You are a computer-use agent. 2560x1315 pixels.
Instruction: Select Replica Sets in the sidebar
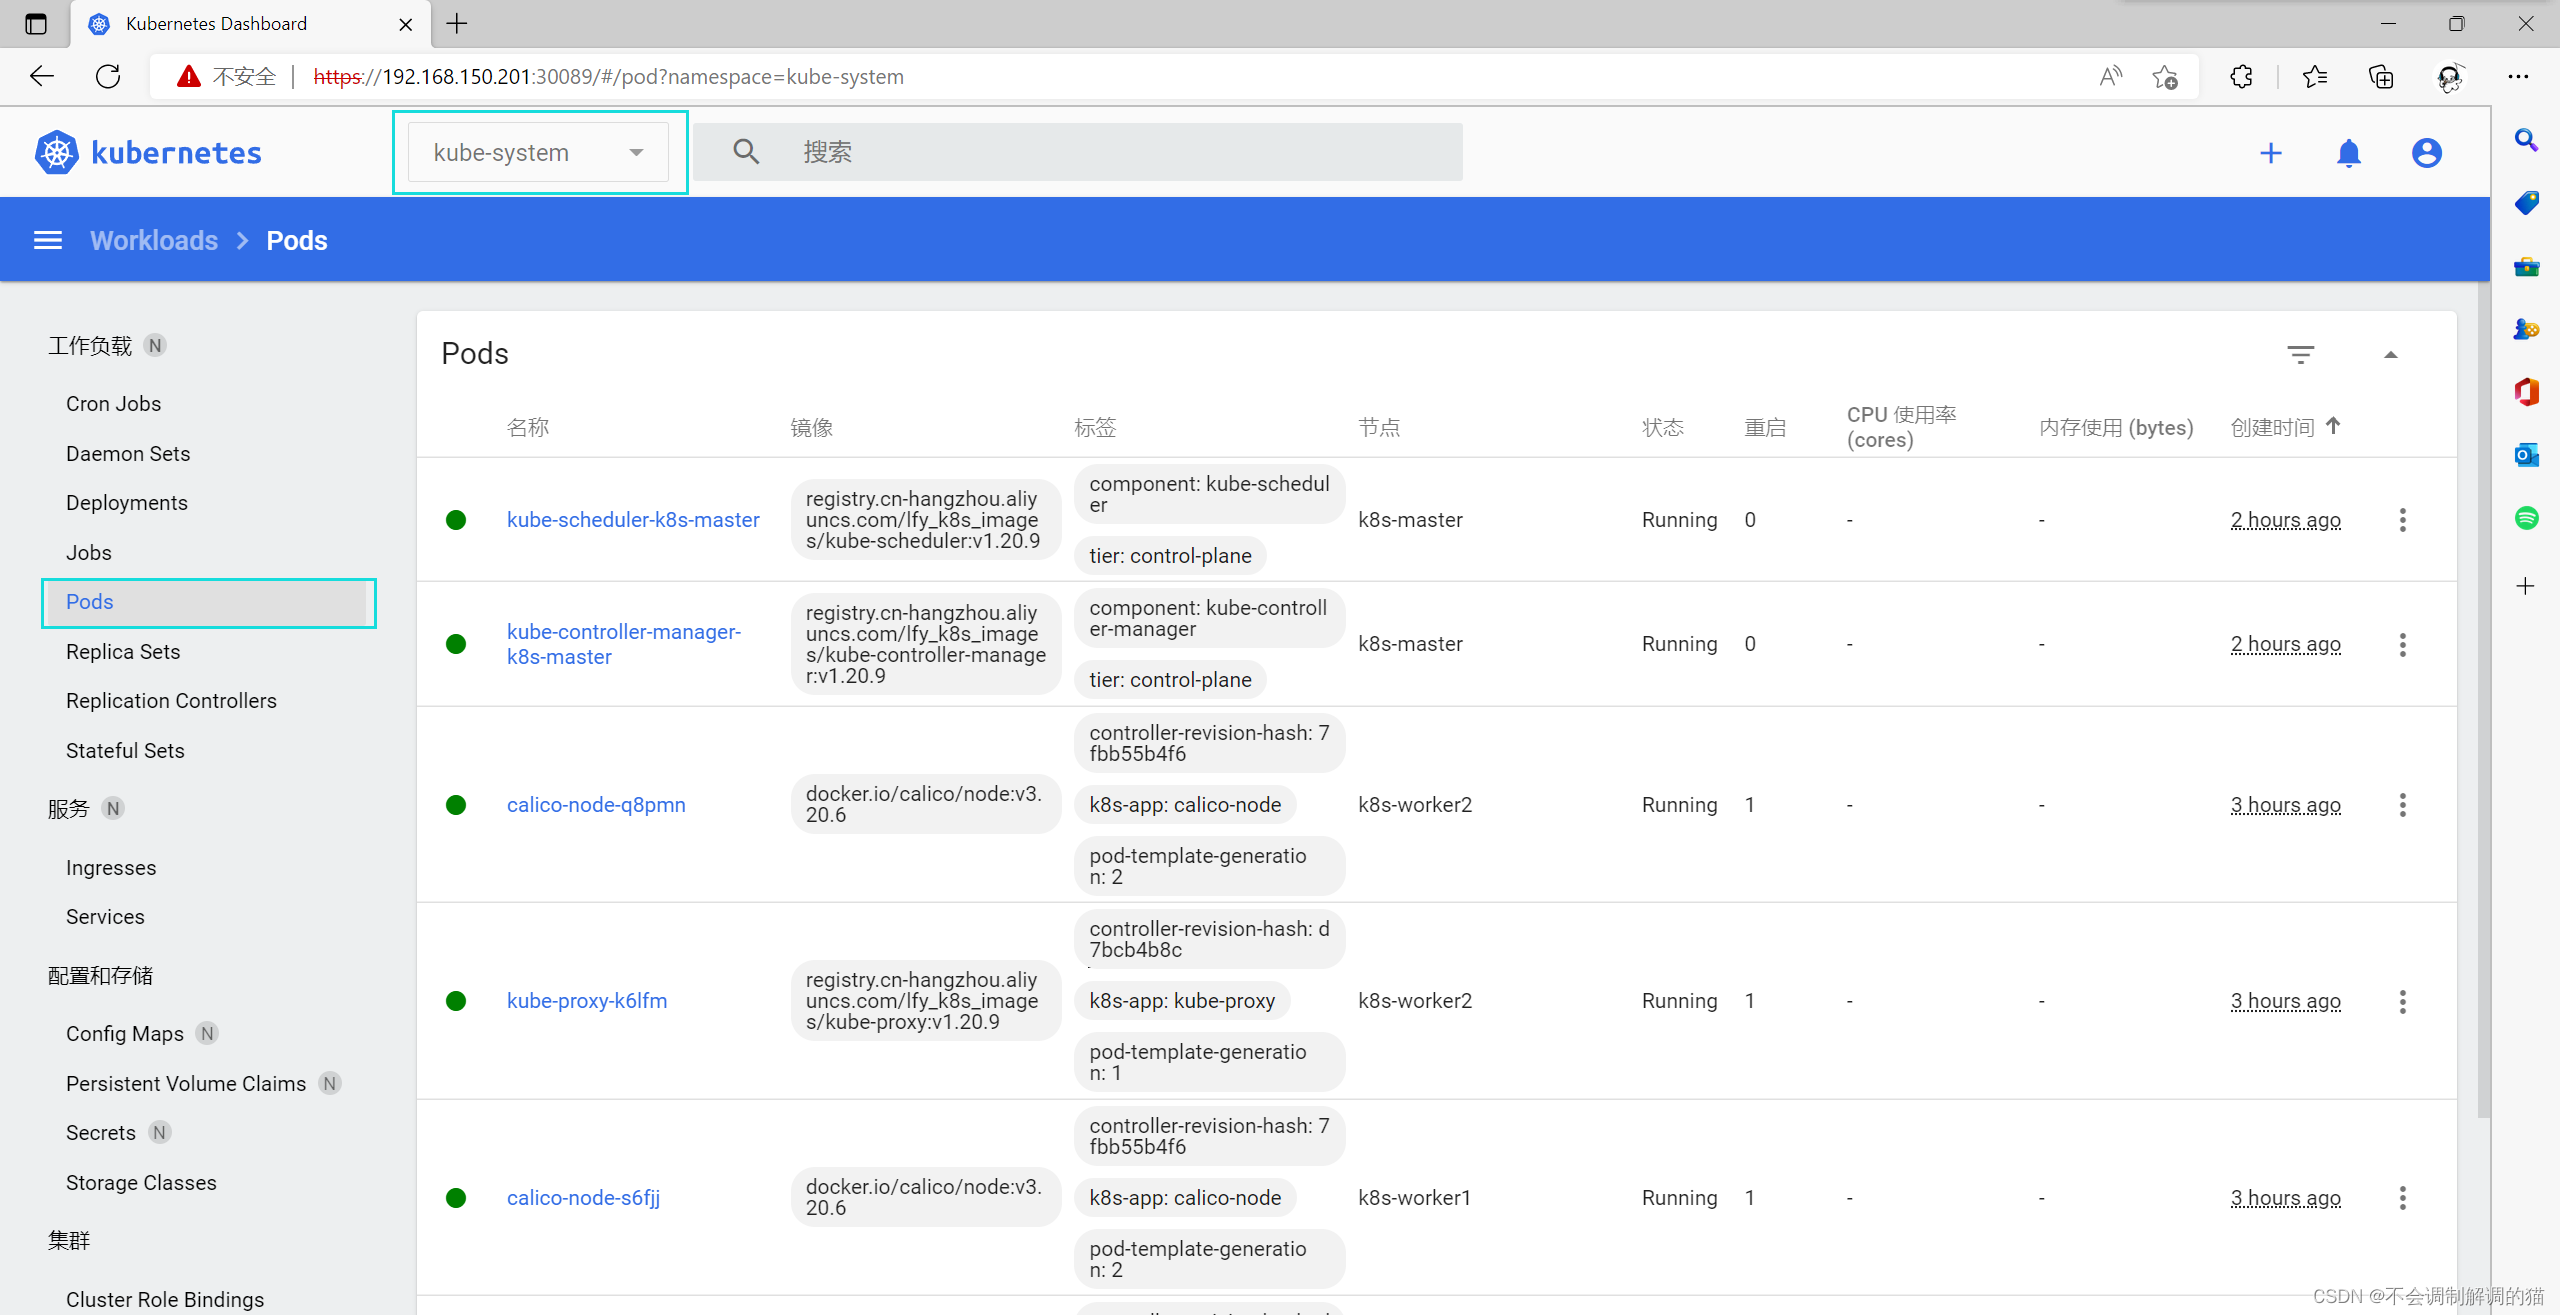point(123,652)
